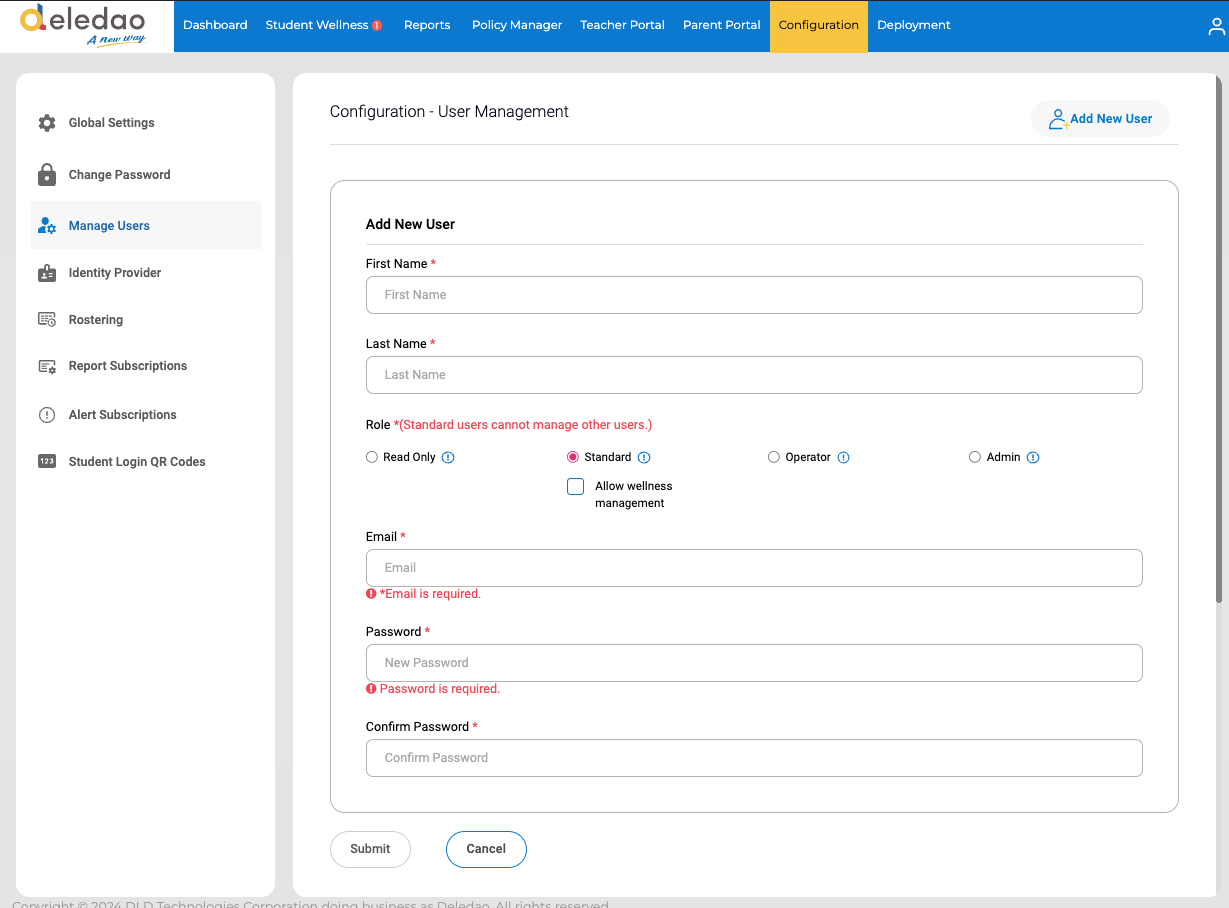1229x908 pixels.
Task: Focus the Last Name field
Action: click(x=754, y=375)
